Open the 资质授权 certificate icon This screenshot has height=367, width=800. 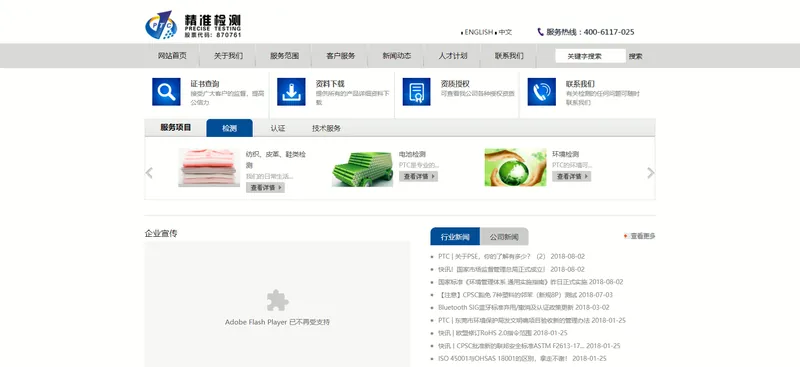[x=416, y=92]
